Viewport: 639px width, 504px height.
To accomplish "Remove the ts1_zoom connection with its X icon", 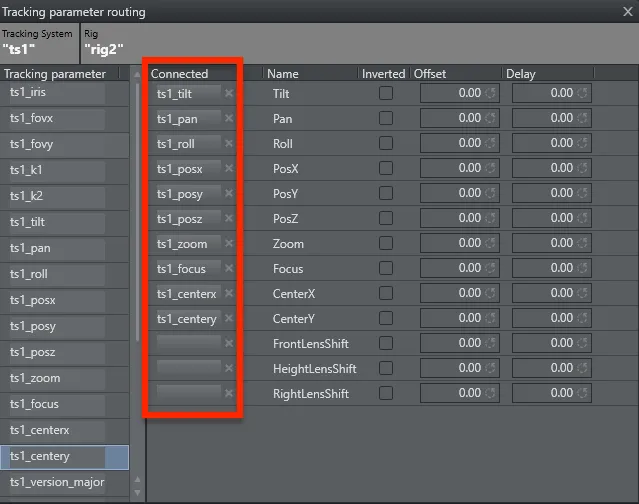I will 229,243.
